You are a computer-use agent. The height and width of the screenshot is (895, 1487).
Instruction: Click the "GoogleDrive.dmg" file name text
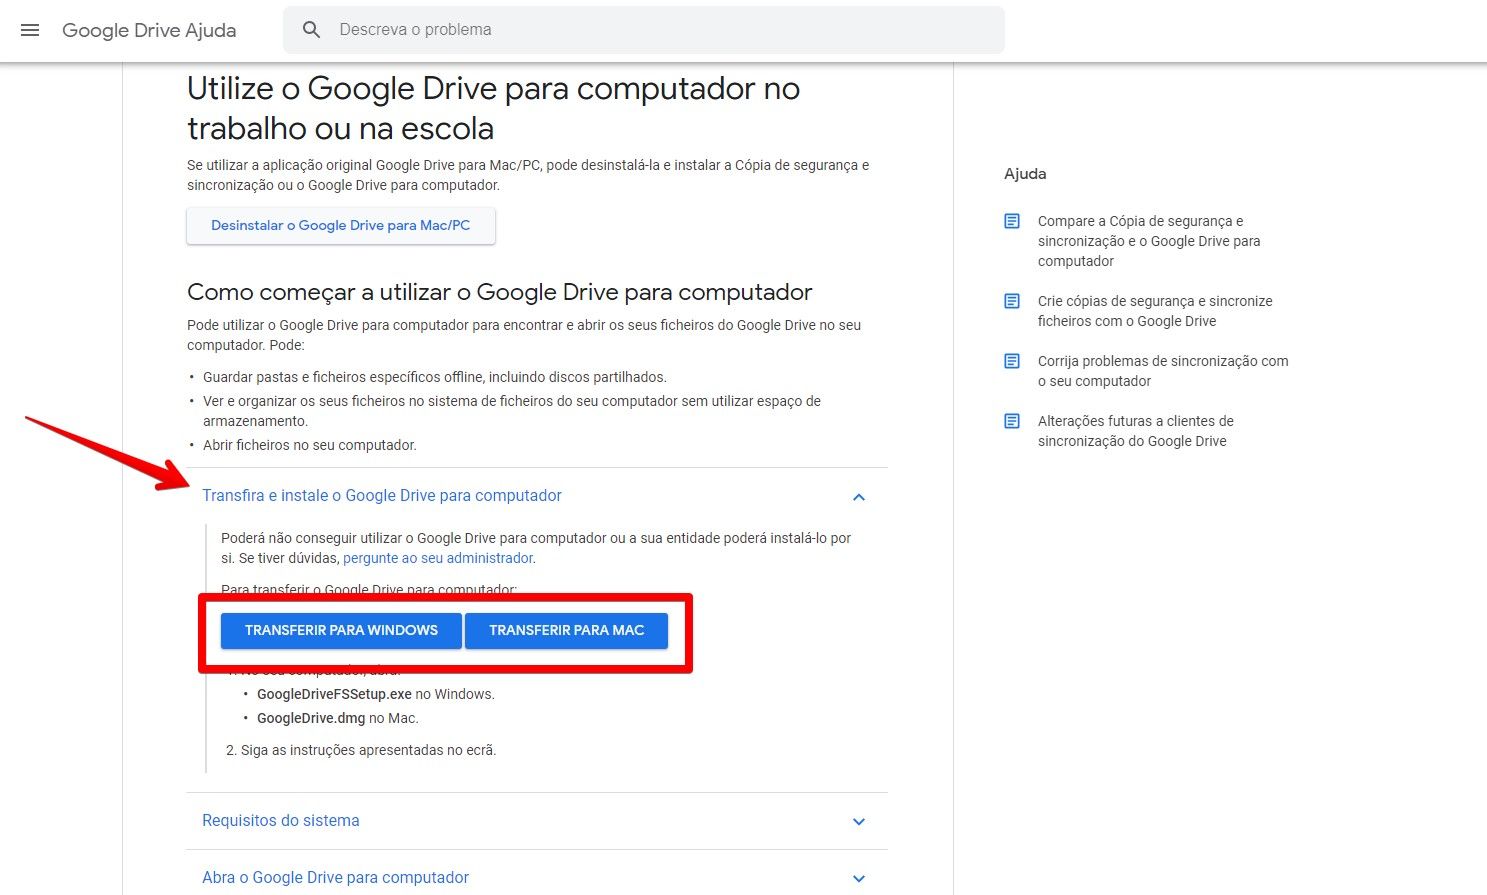[x=311, y=718]
